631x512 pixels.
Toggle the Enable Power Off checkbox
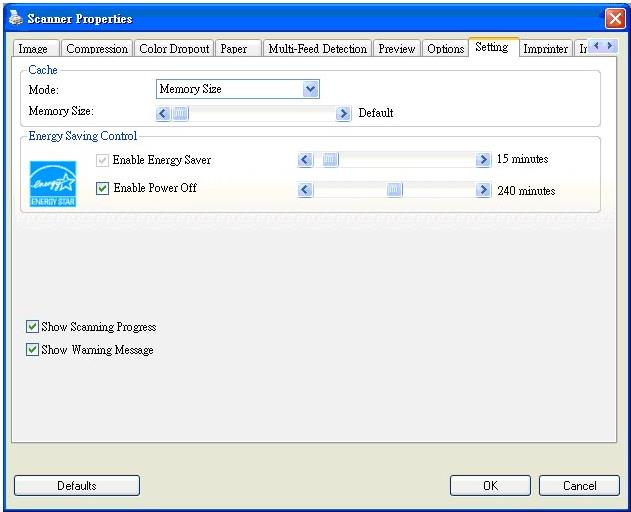click(x=102, y=188)
